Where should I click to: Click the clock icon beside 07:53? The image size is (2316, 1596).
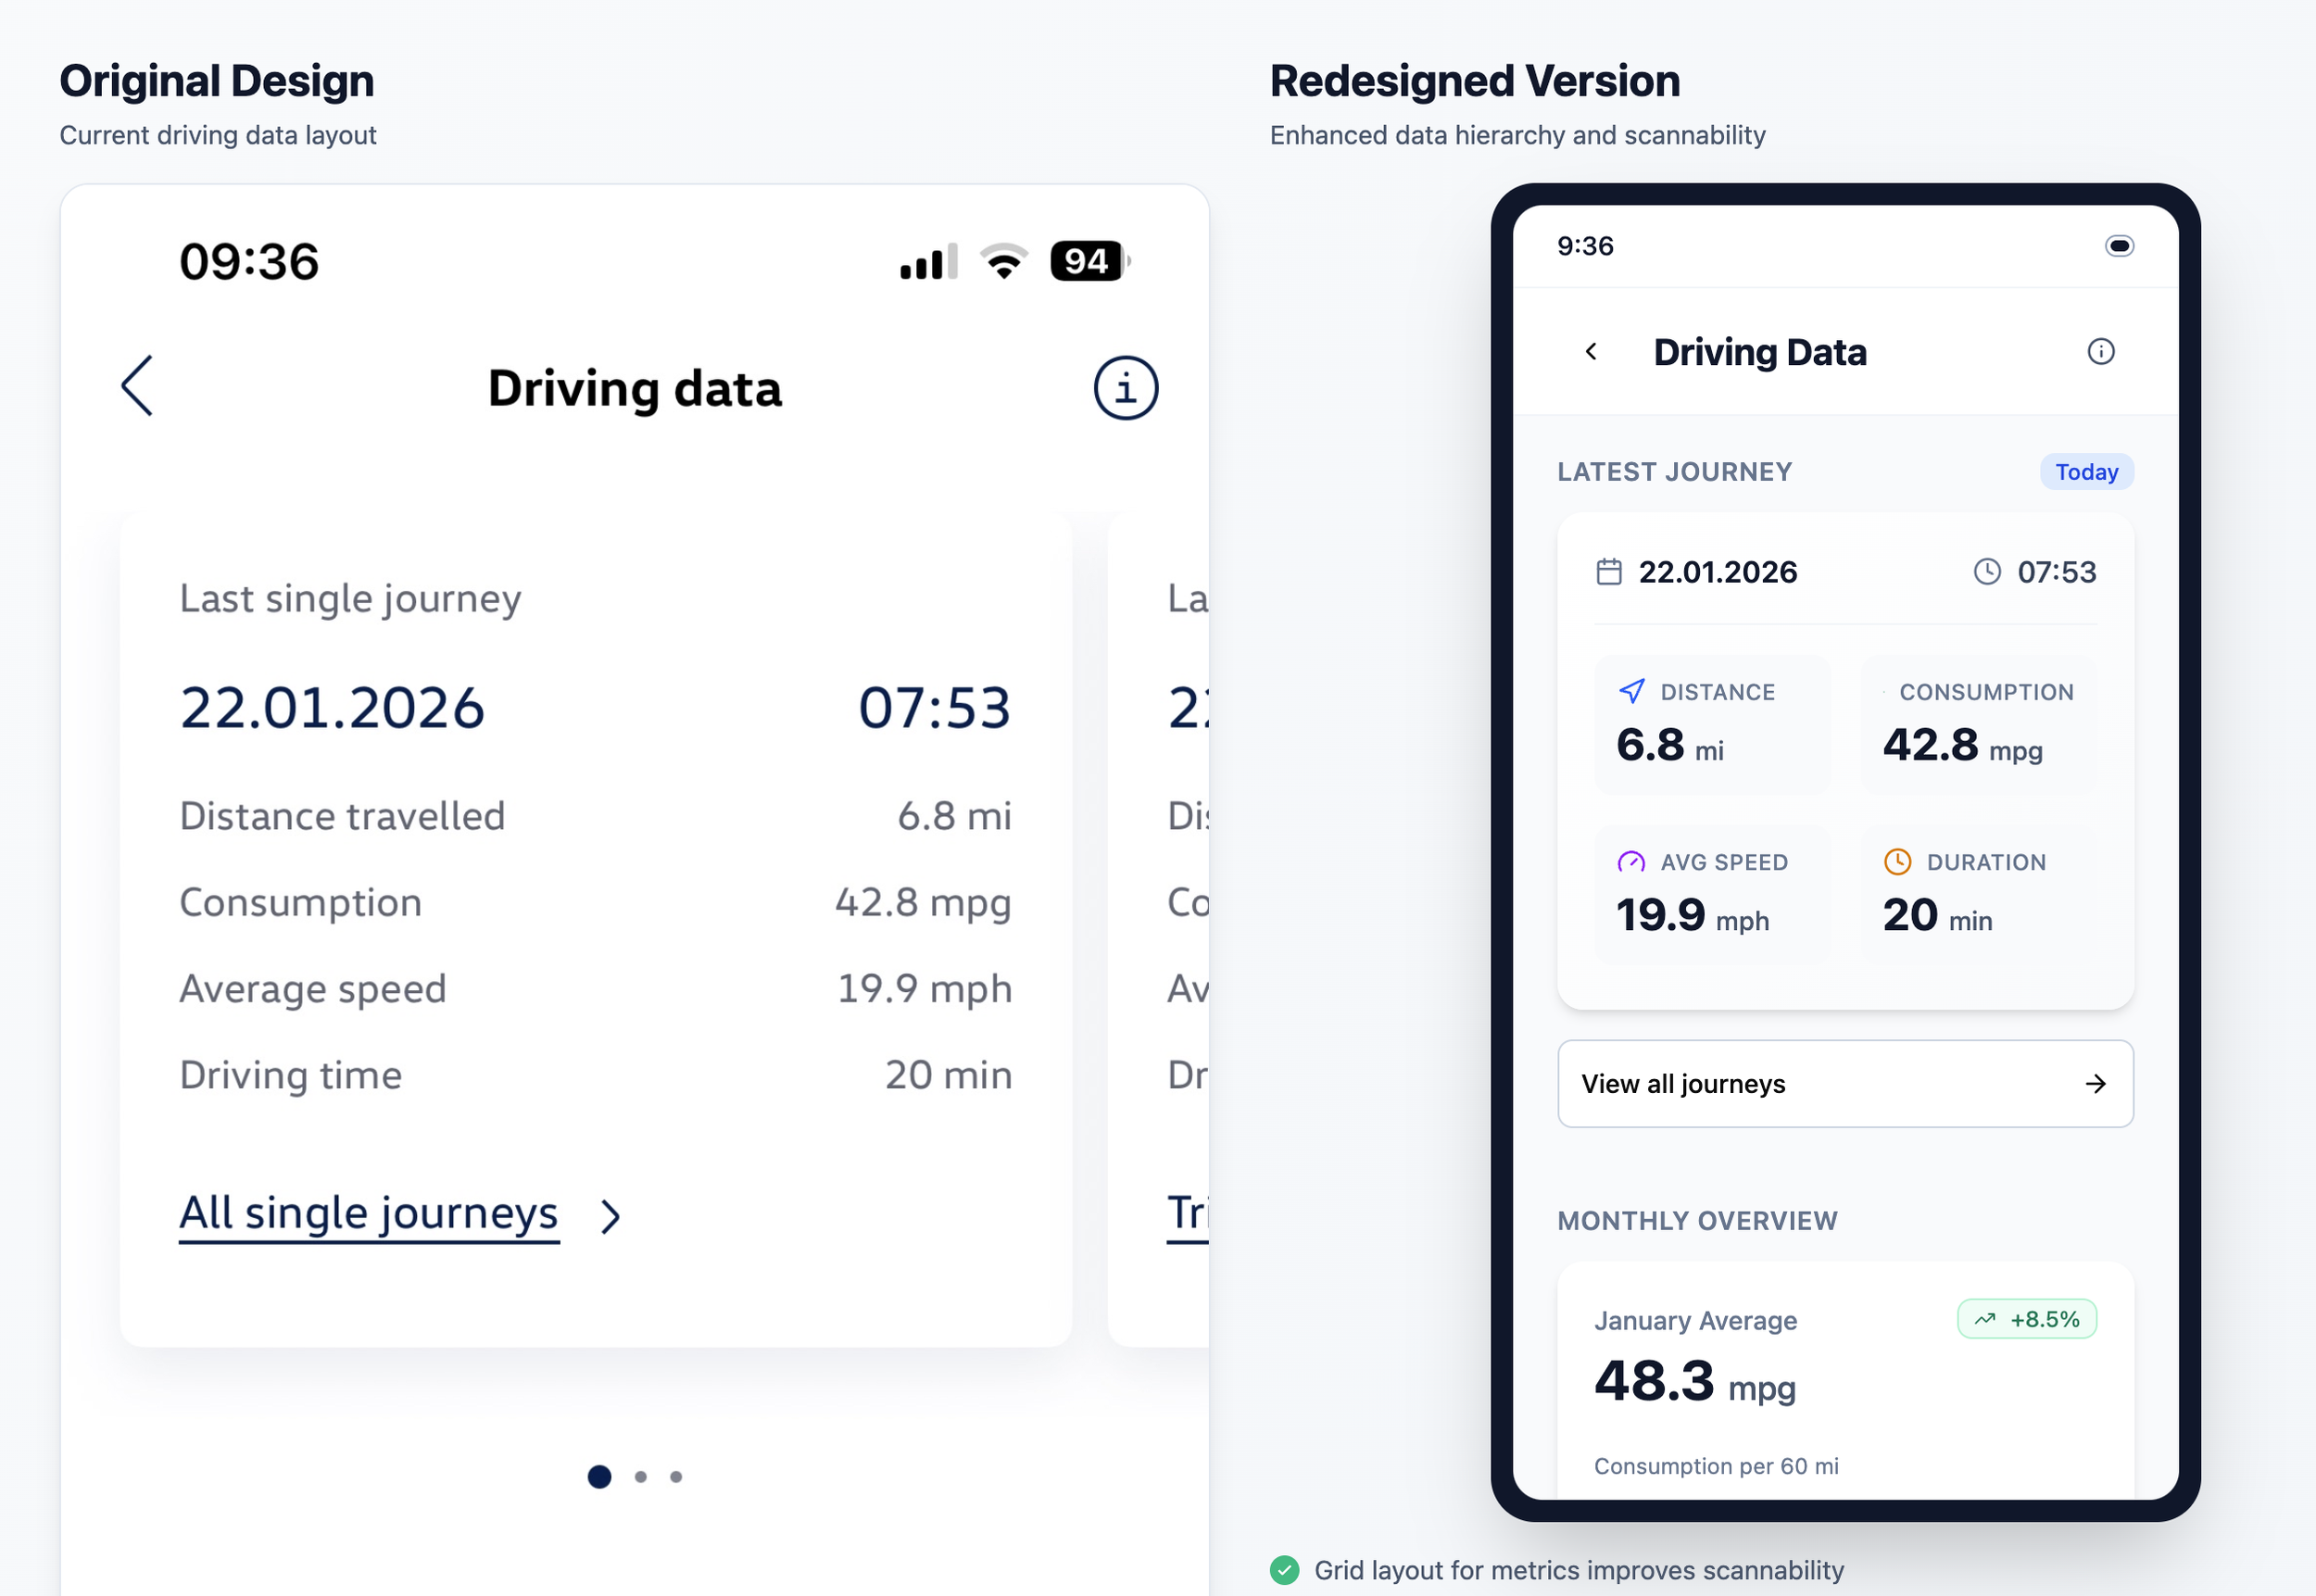click(x=1986, y=572)
